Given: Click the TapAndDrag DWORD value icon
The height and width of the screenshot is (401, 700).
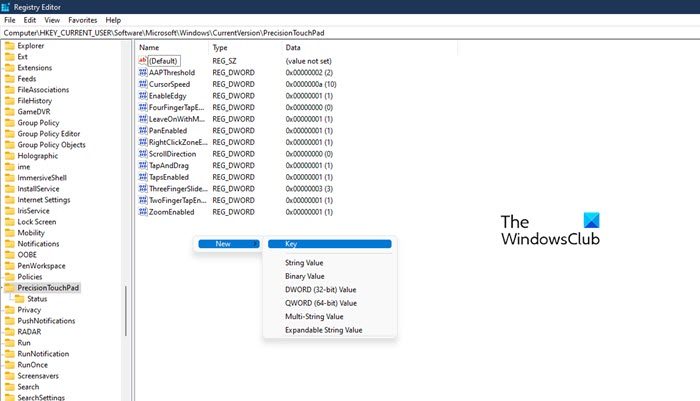Looking at the screenshot, I should click(x=143, y=165).
